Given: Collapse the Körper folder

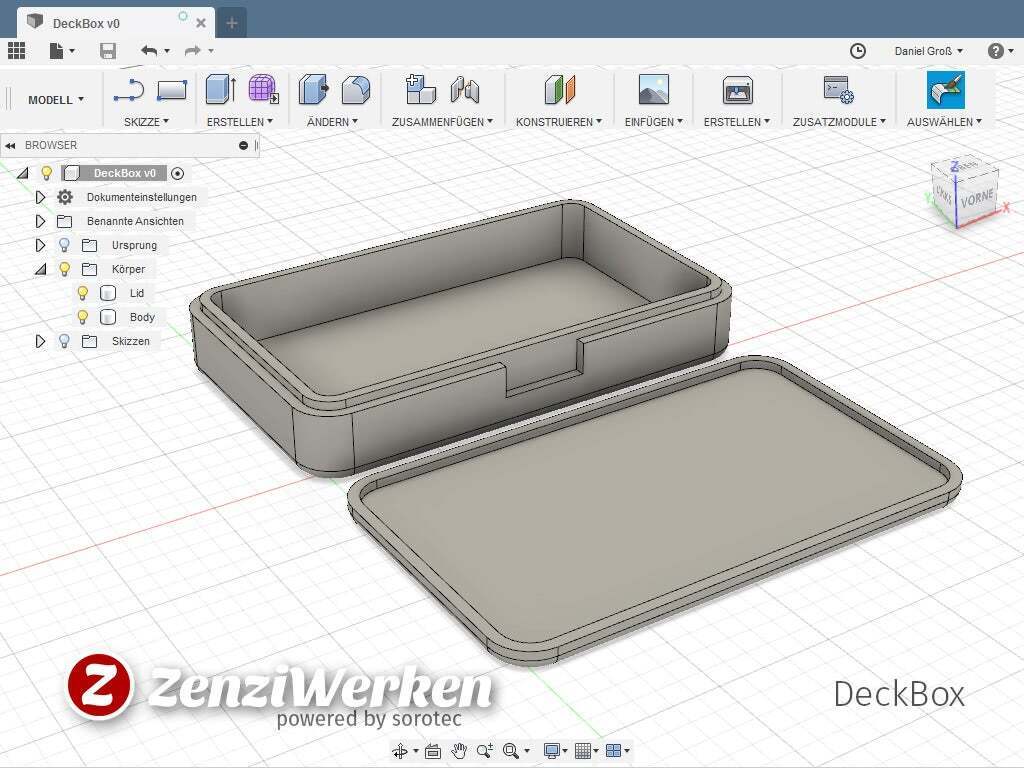Looking at the screenshot, I should (40, 268).
